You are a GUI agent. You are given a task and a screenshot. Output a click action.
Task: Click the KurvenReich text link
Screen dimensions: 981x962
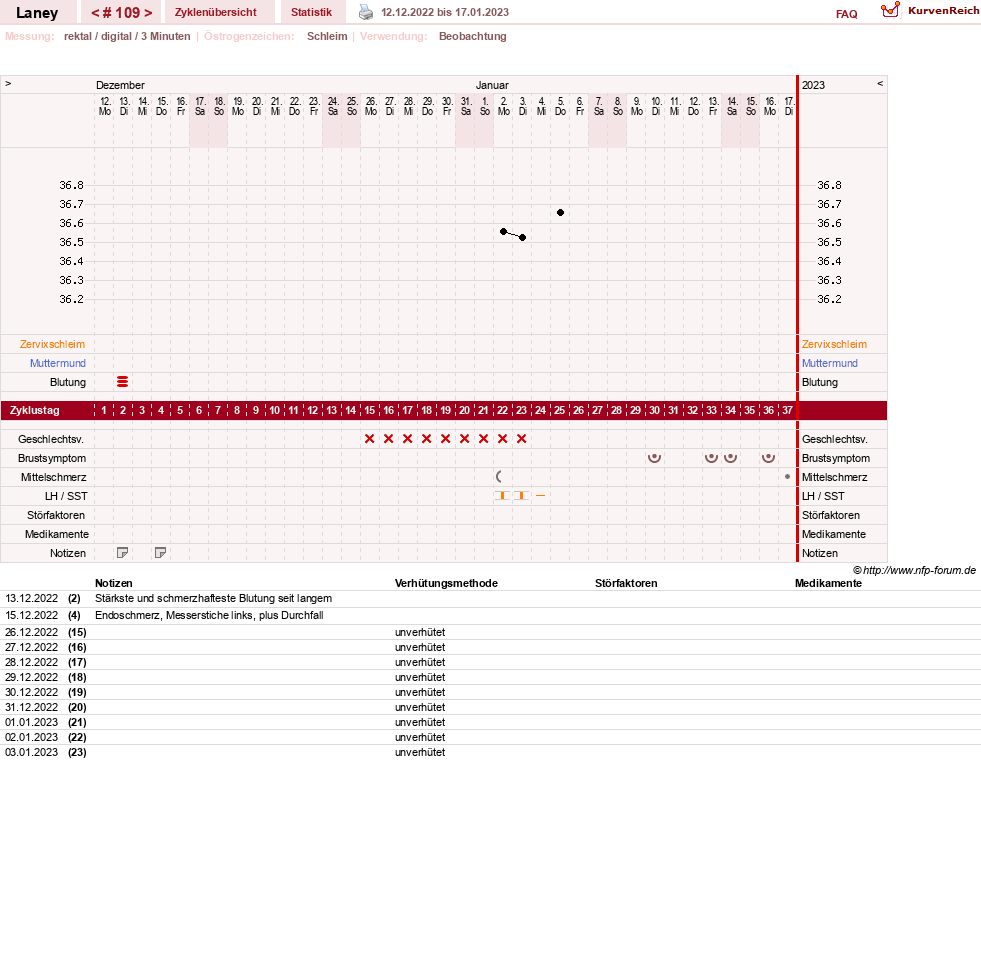(x=943, y=11)
